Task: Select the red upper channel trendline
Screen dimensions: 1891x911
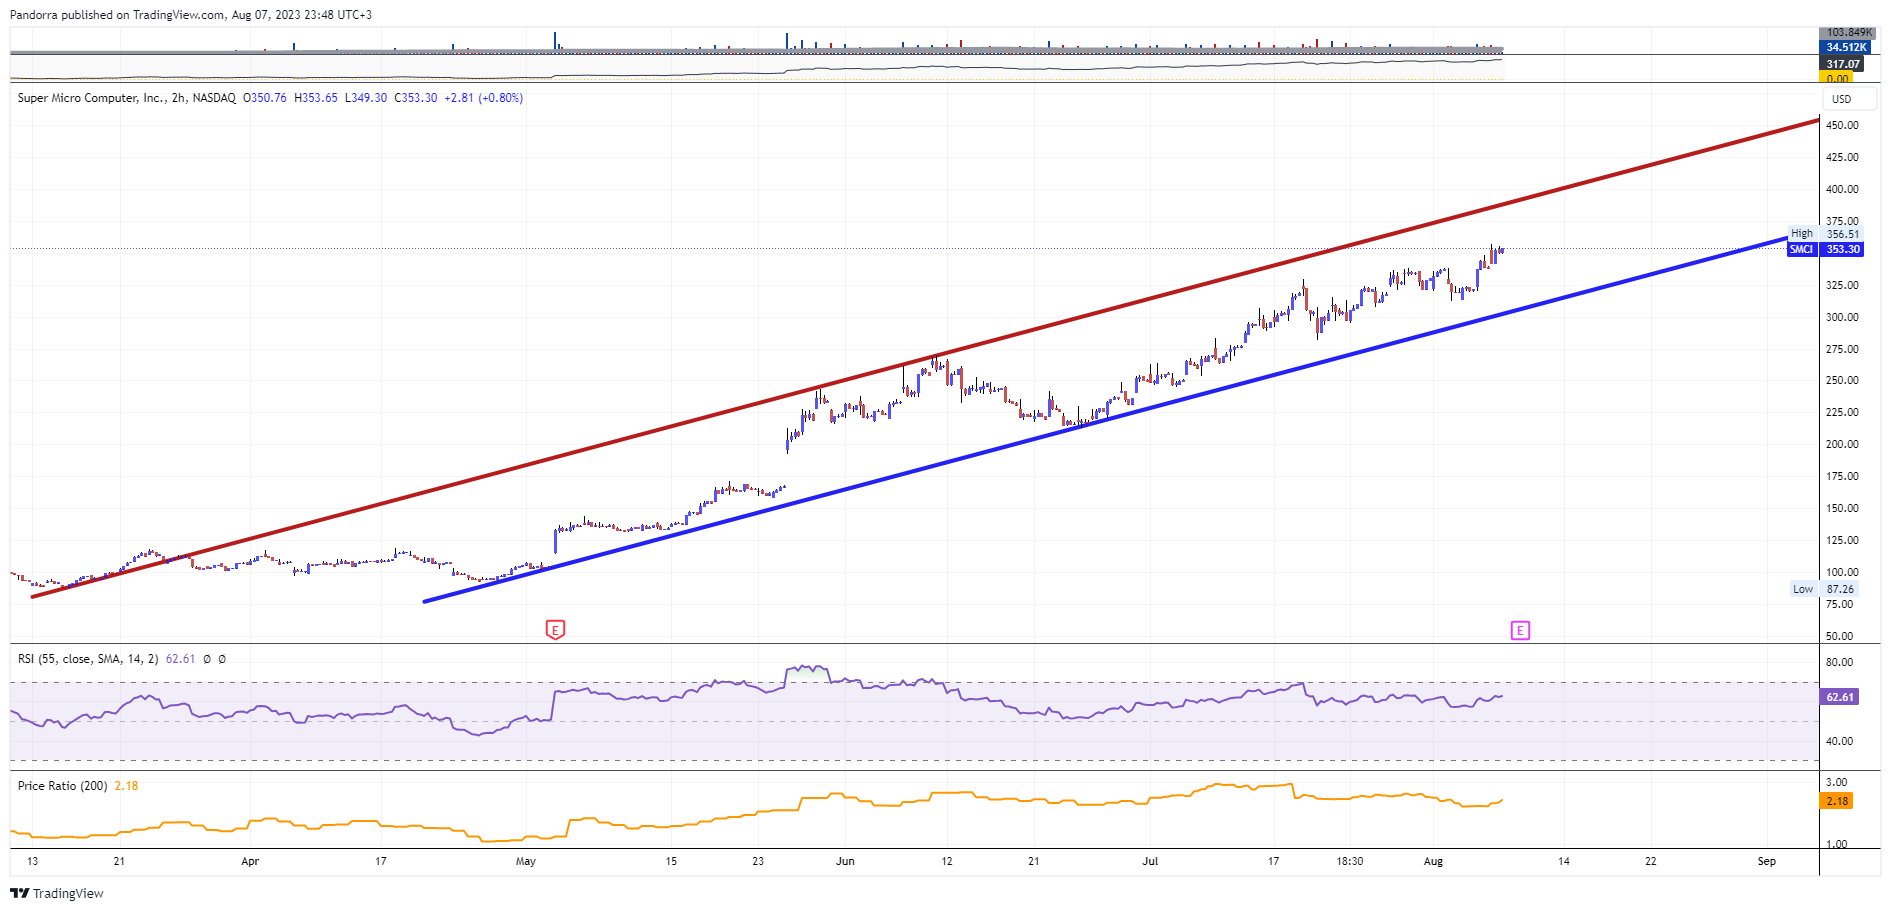Action: click(924, 359)
